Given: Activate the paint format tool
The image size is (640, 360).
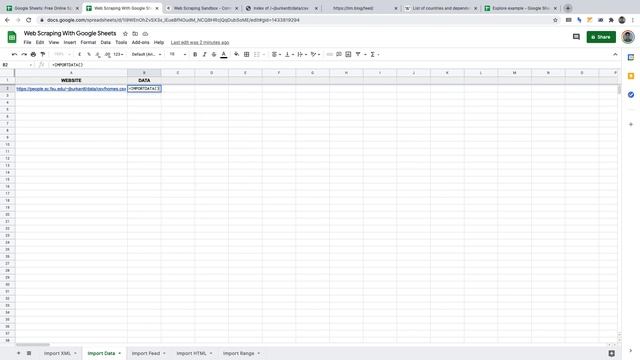Looking at the screenshot, I should click(43, 54).
